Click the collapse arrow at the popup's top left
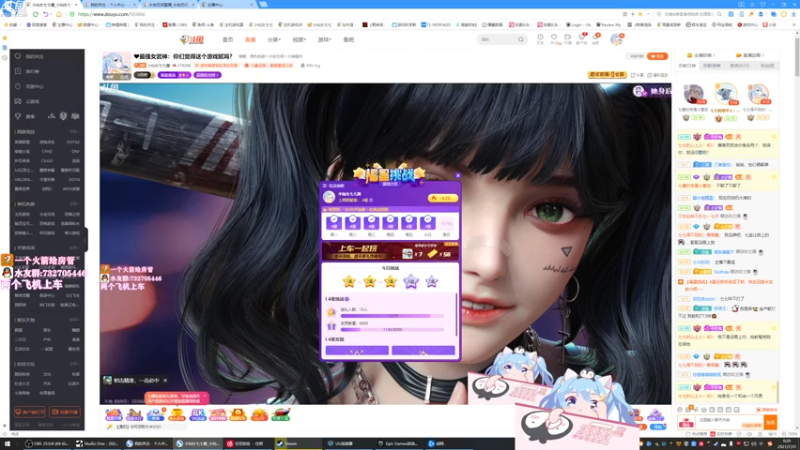 (324, 186)
